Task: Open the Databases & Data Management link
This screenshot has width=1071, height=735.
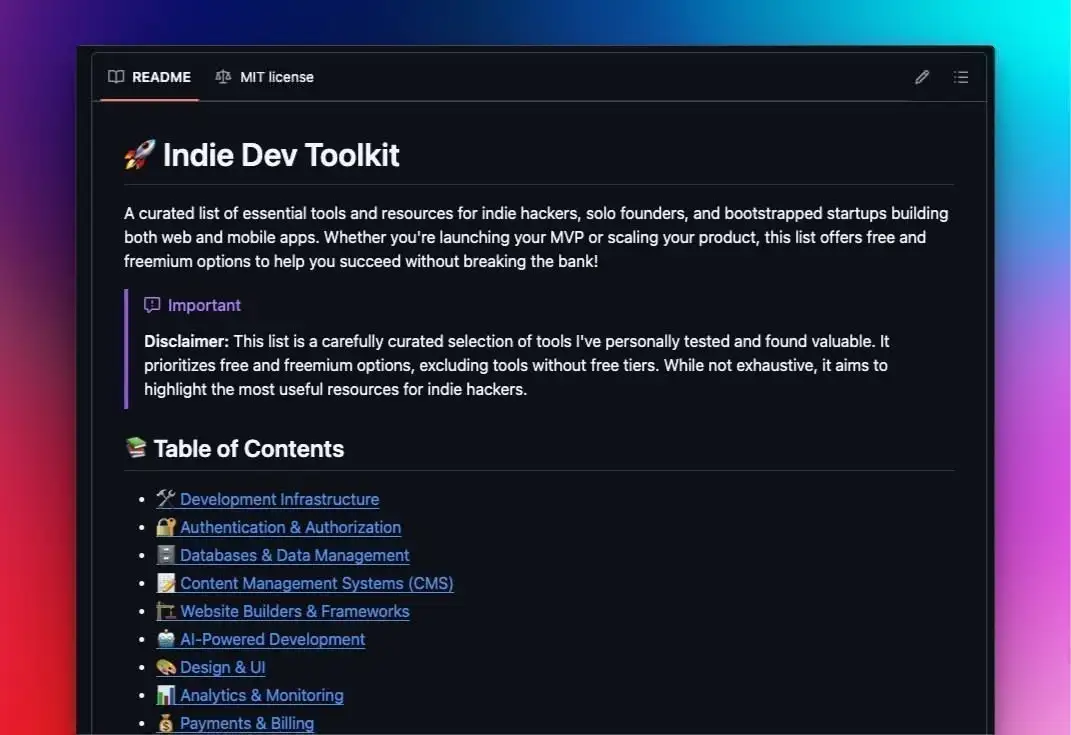Action: [x=294, y=555]
